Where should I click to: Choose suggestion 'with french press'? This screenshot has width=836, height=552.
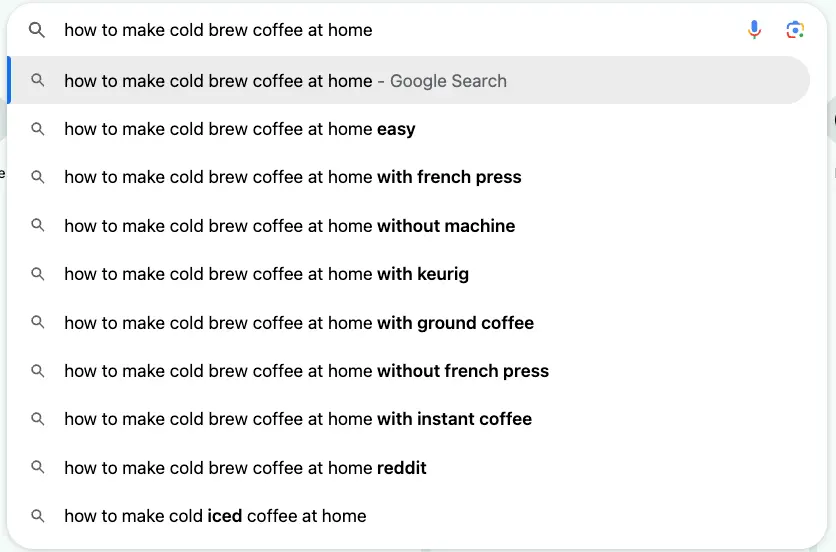pyautogui.click(x=409, y=177)
